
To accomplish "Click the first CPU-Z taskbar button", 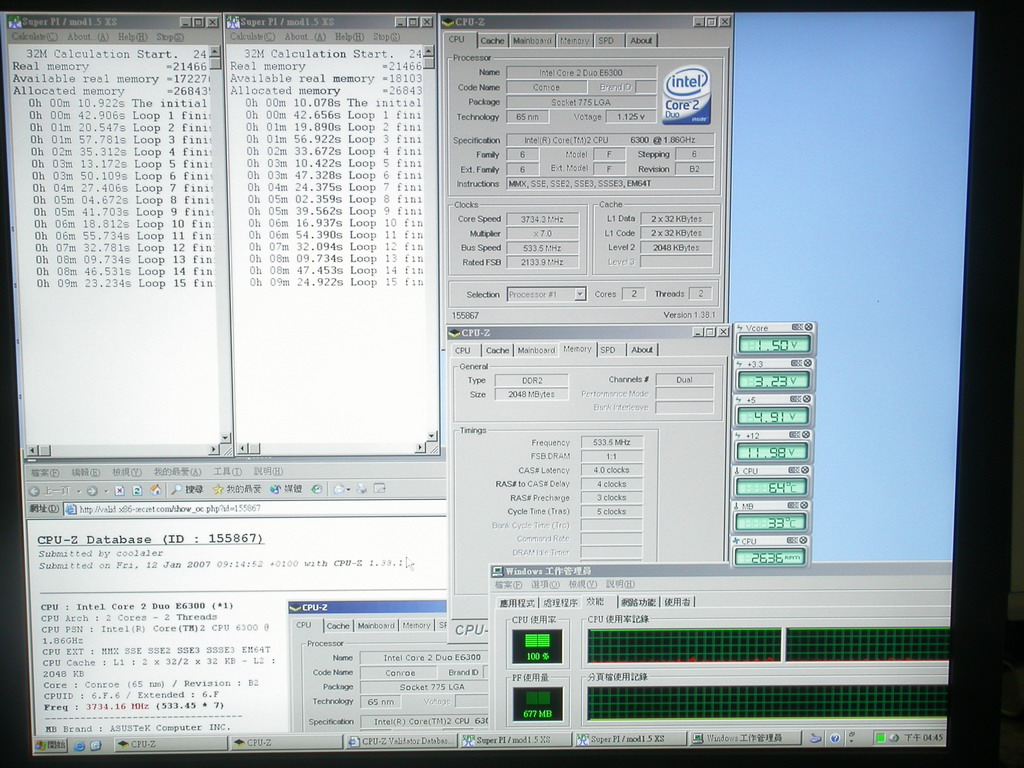I will pos(170,744).
